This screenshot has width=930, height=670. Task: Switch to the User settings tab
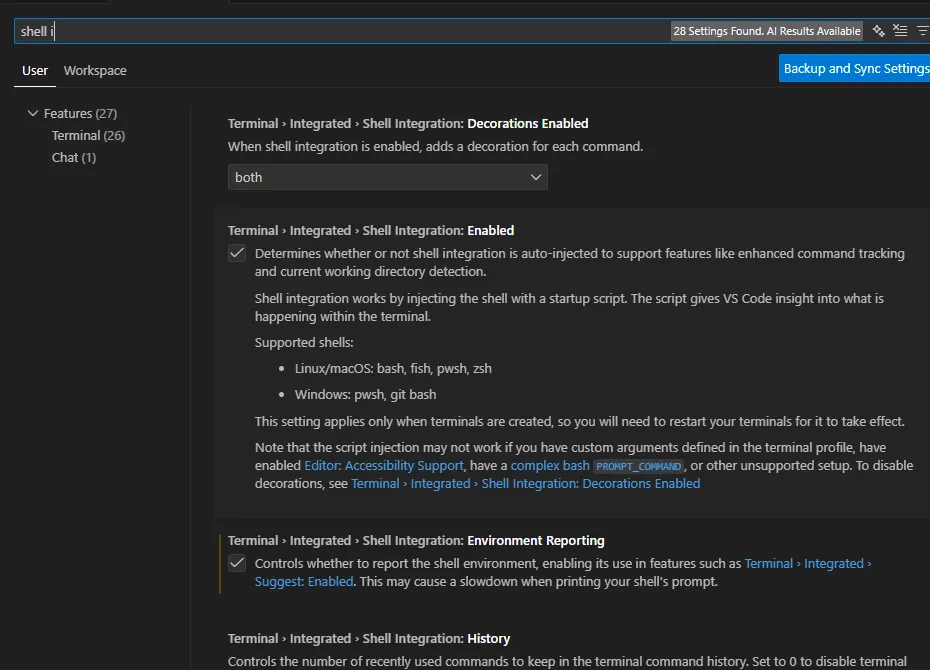pos(35,71)
